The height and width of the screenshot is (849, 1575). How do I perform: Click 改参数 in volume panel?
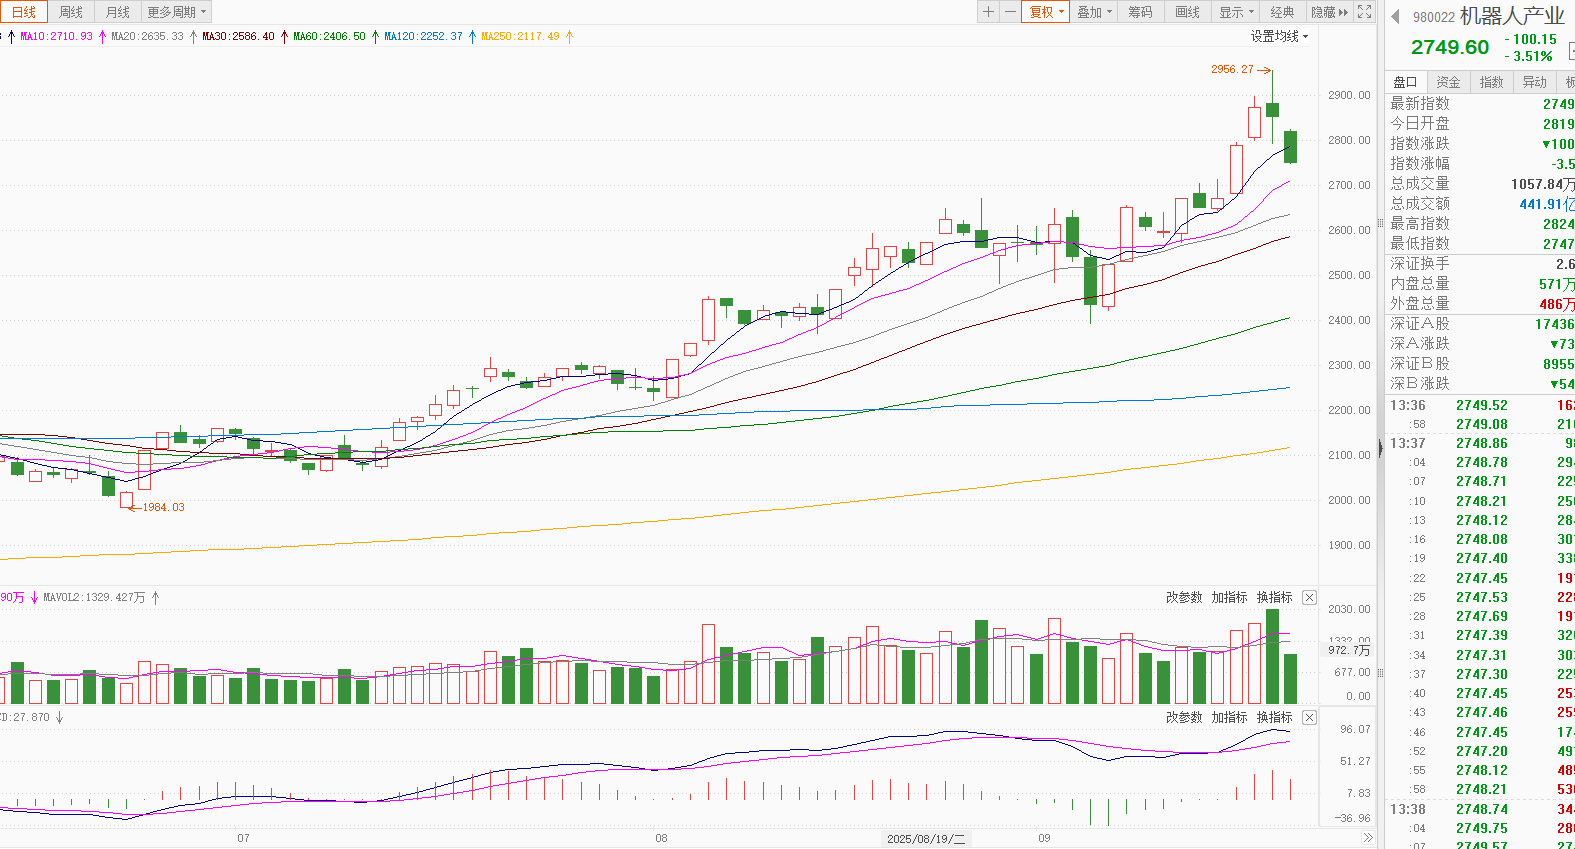click(x=1184, y=597)
